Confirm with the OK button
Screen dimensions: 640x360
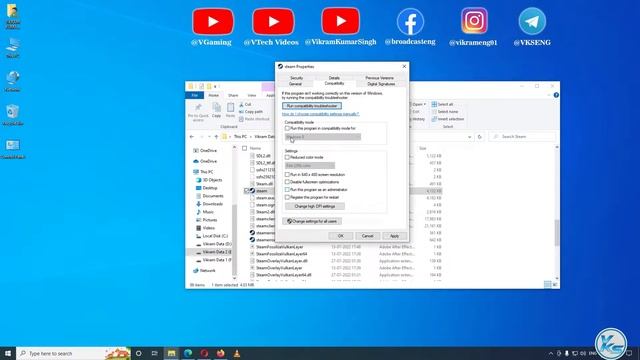point(340,236)
